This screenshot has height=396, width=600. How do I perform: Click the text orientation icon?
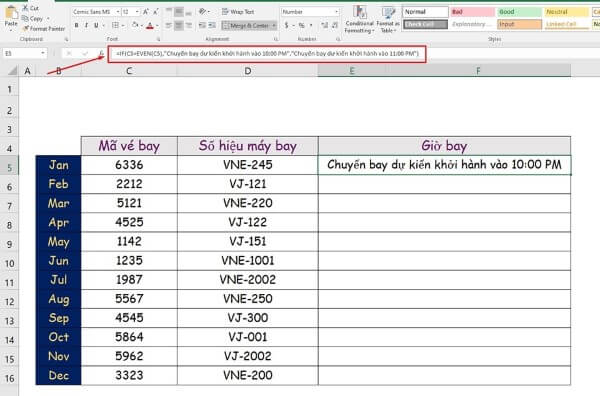(203, 12)
